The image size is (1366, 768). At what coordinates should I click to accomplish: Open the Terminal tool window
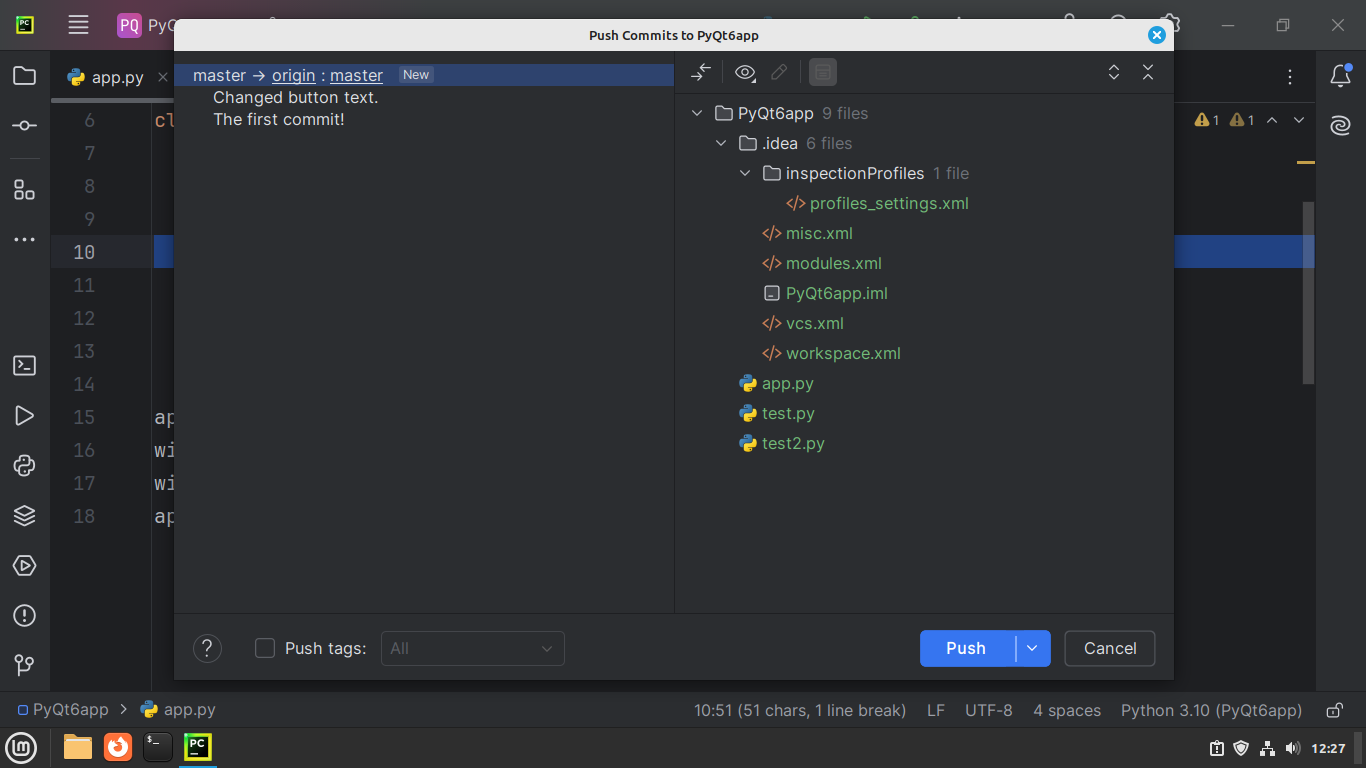[x=25, y=366]
